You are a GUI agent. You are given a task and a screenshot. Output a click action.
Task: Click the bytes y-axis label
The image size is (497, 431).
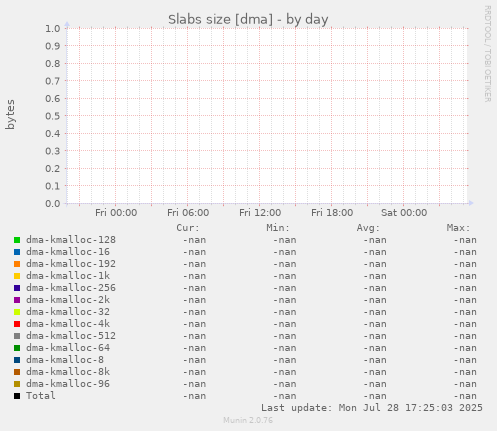click(10, 114)
